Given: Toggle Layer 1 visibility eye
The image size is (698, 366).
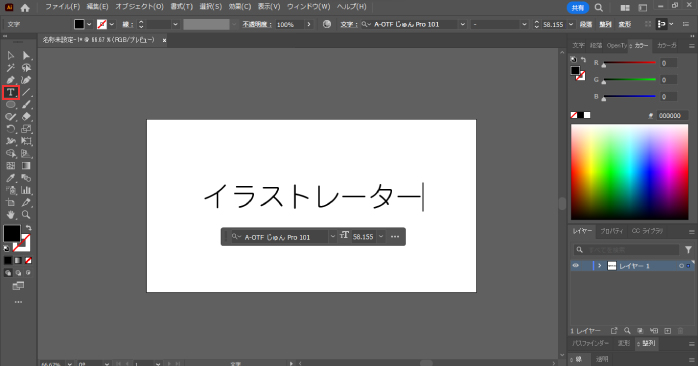Looking at the screenshot, I should tap(576, 266).
